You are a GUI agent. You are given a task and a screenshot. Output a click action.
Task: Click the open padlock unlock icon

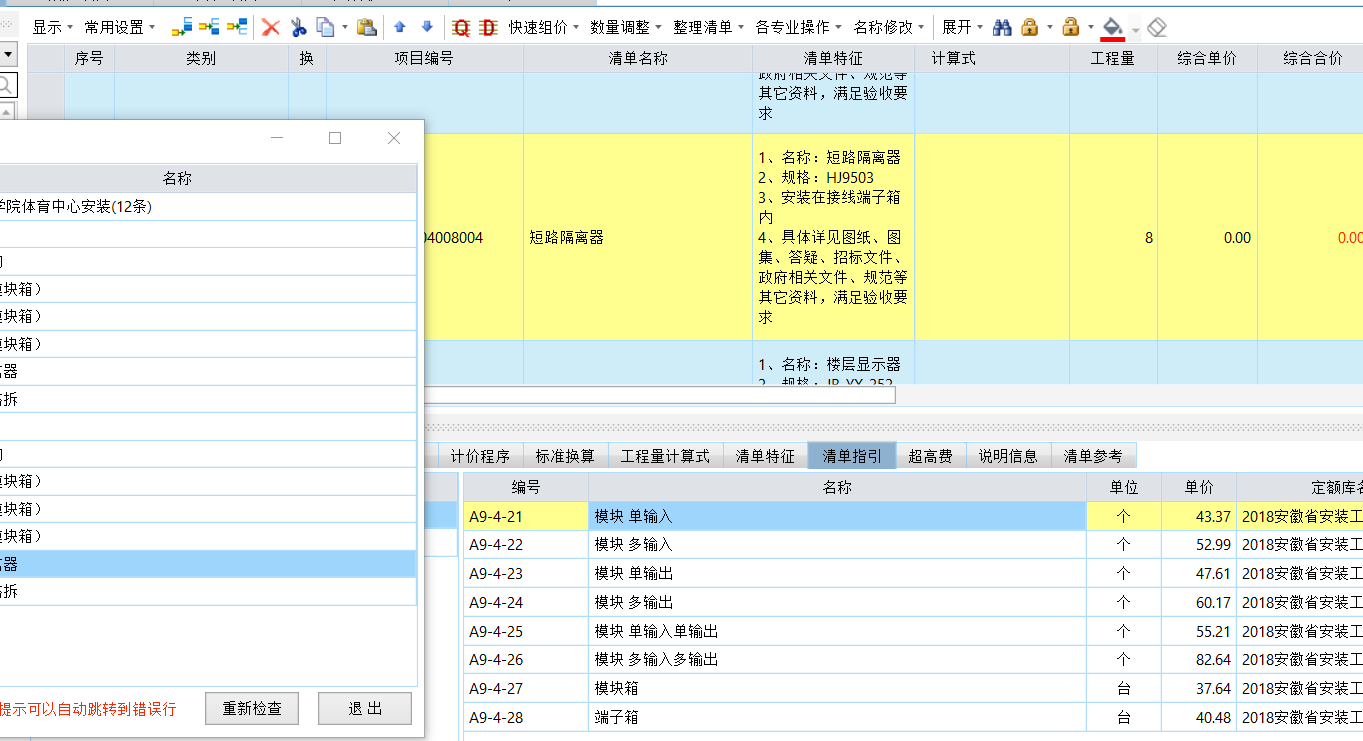pos(1071,27)
